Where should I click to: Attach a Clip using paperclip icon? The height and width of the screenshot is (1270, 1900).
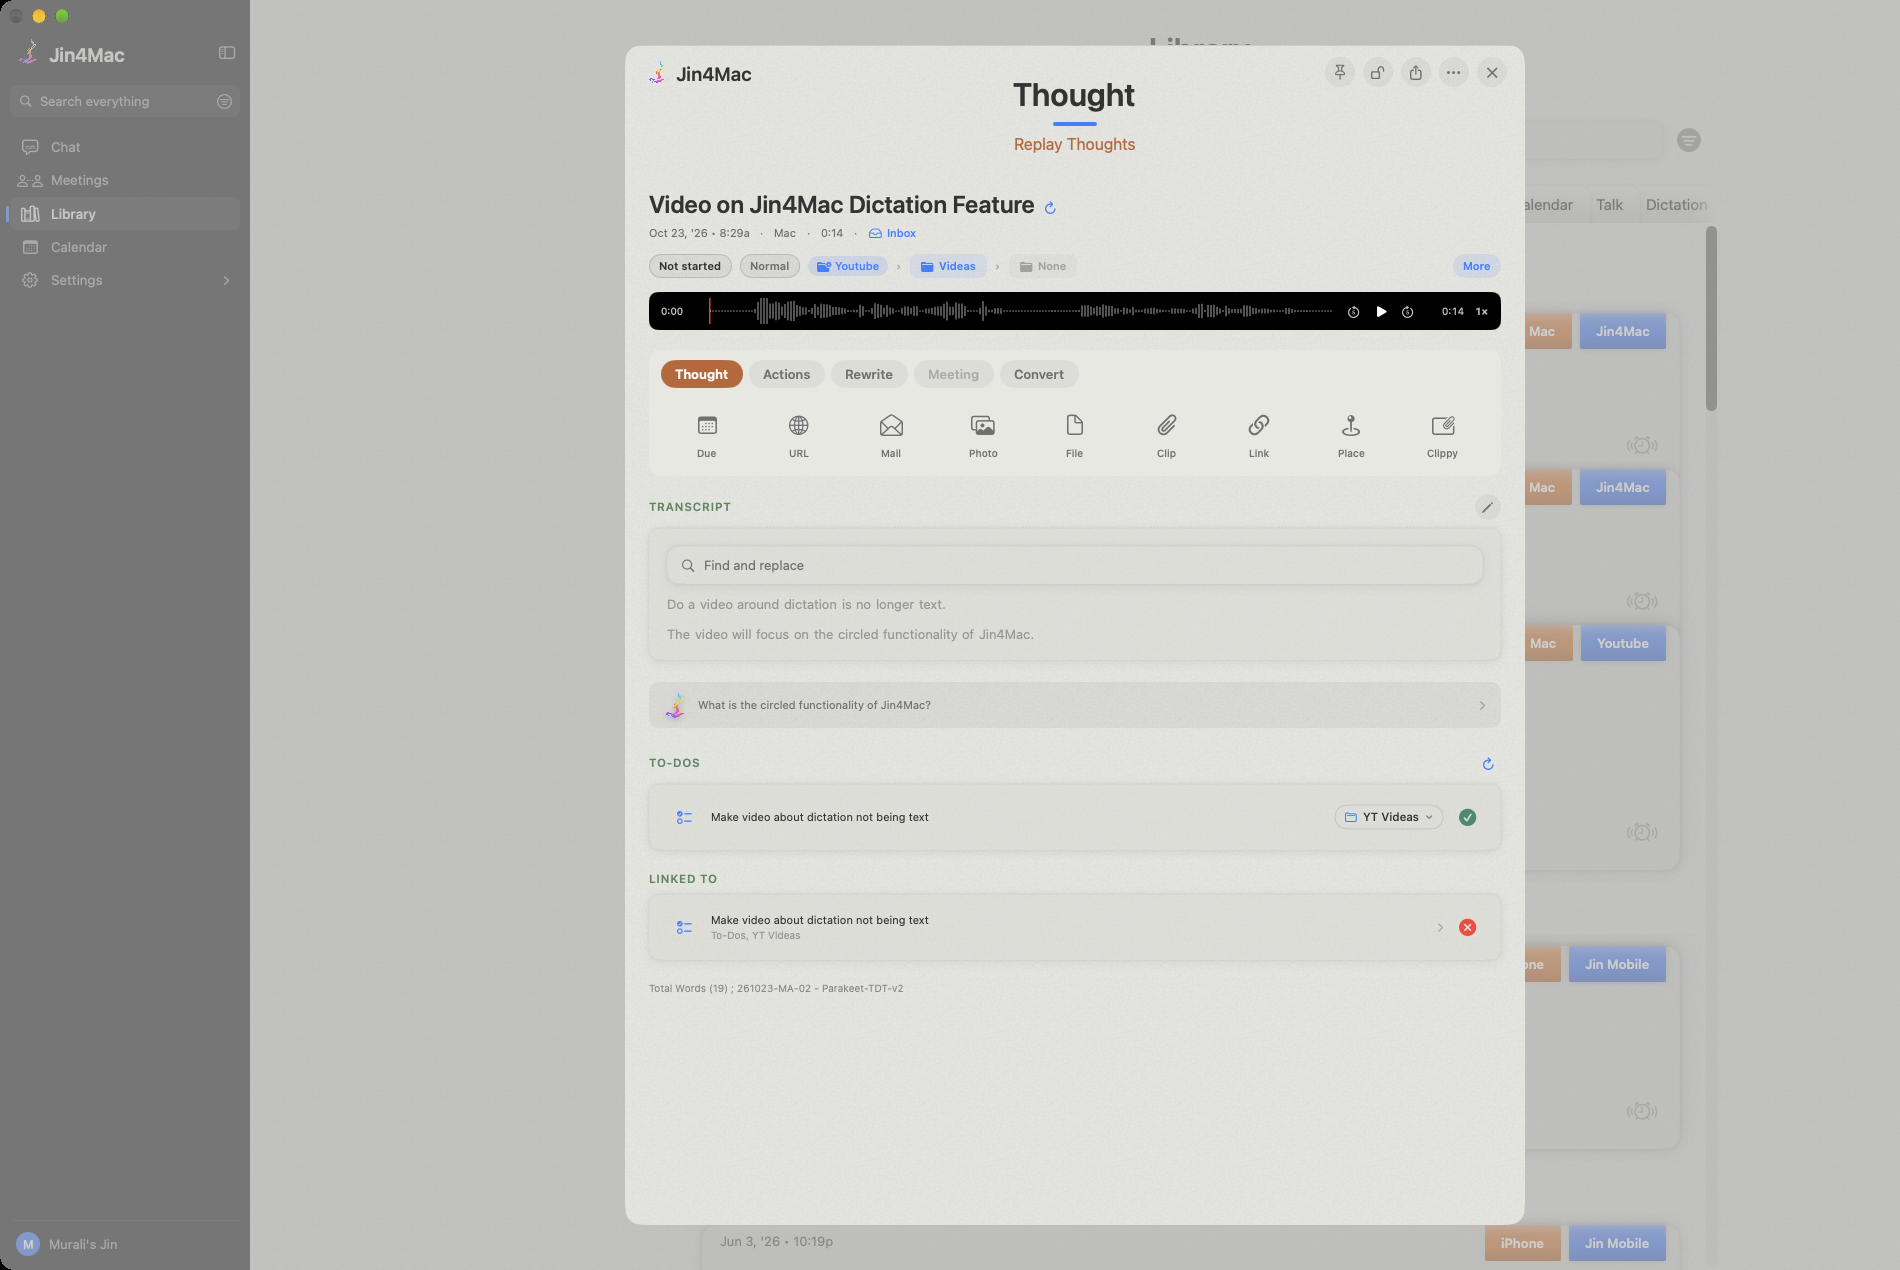click(1166, 436)
